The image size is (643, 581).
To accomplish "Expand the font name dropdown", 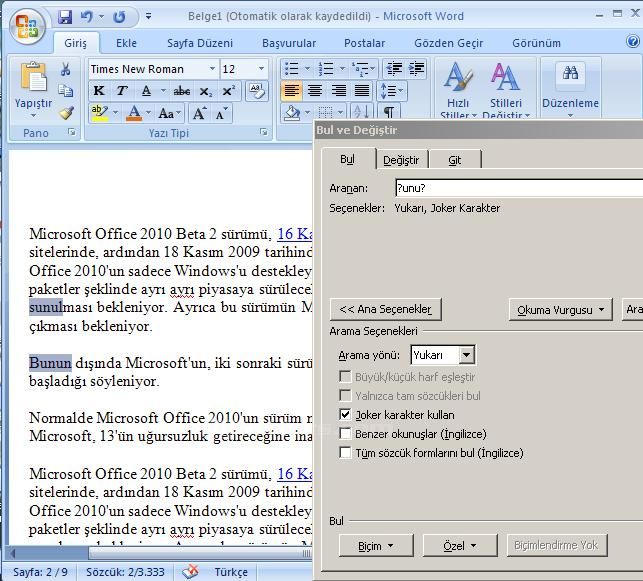I will [212, 69].
